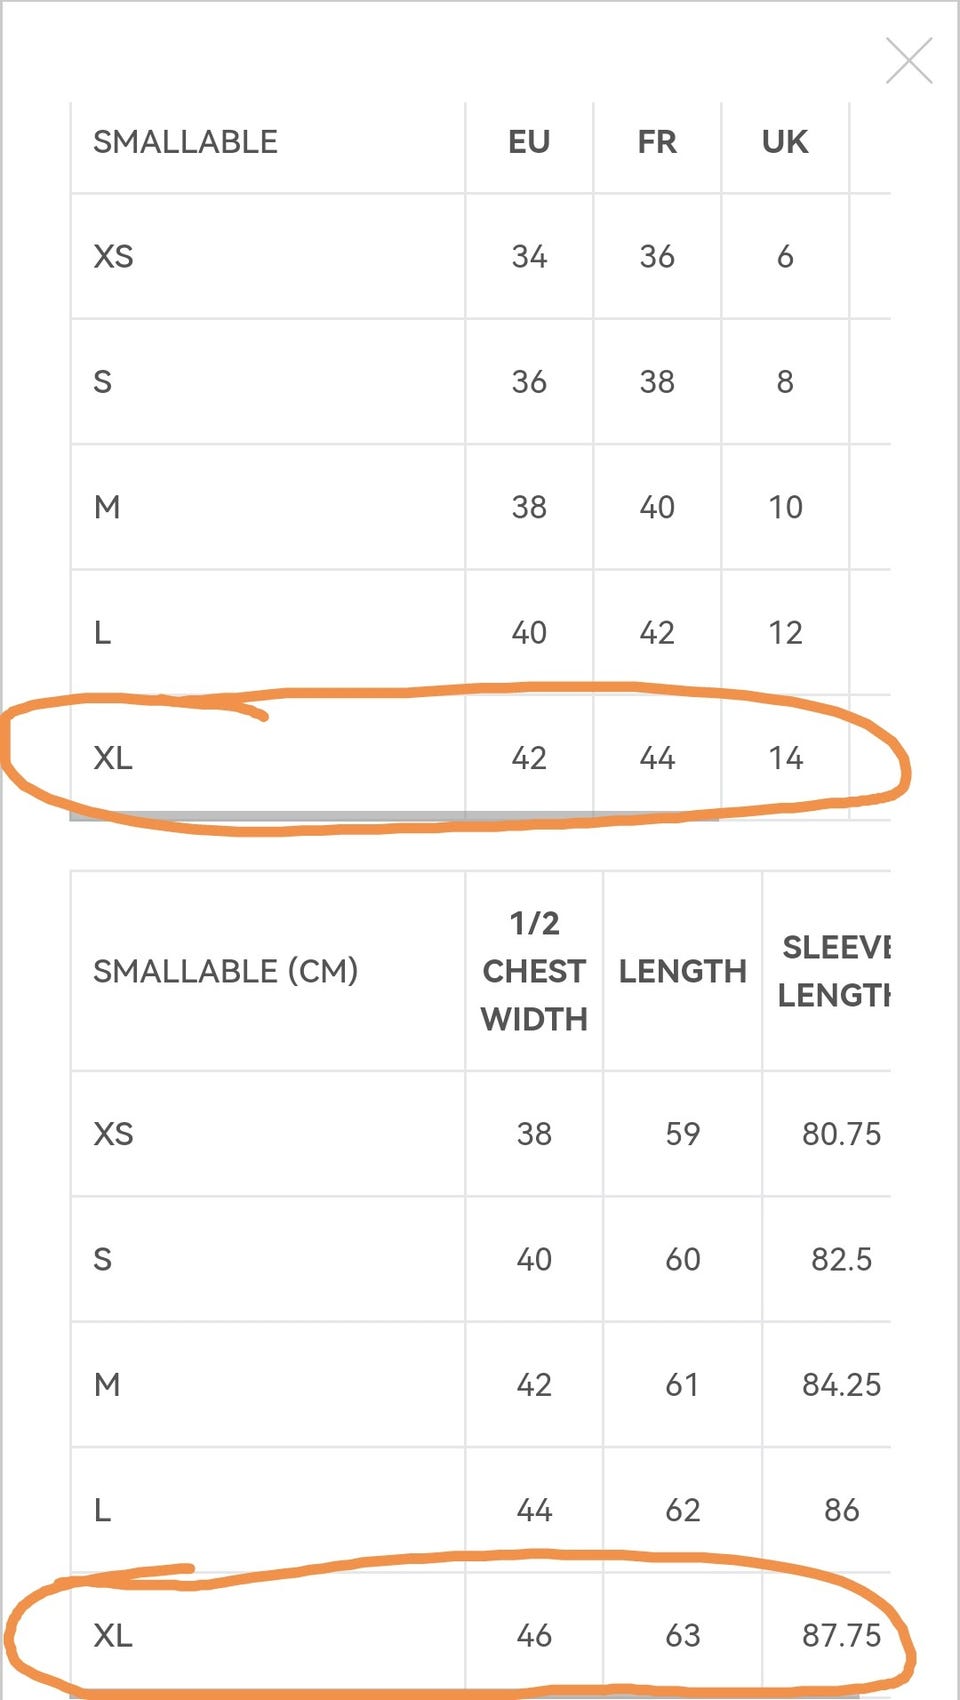The height and width of the screenshot is (1700, 960).
Task: Select the UK size 12 cell
Action: (785, 633)
